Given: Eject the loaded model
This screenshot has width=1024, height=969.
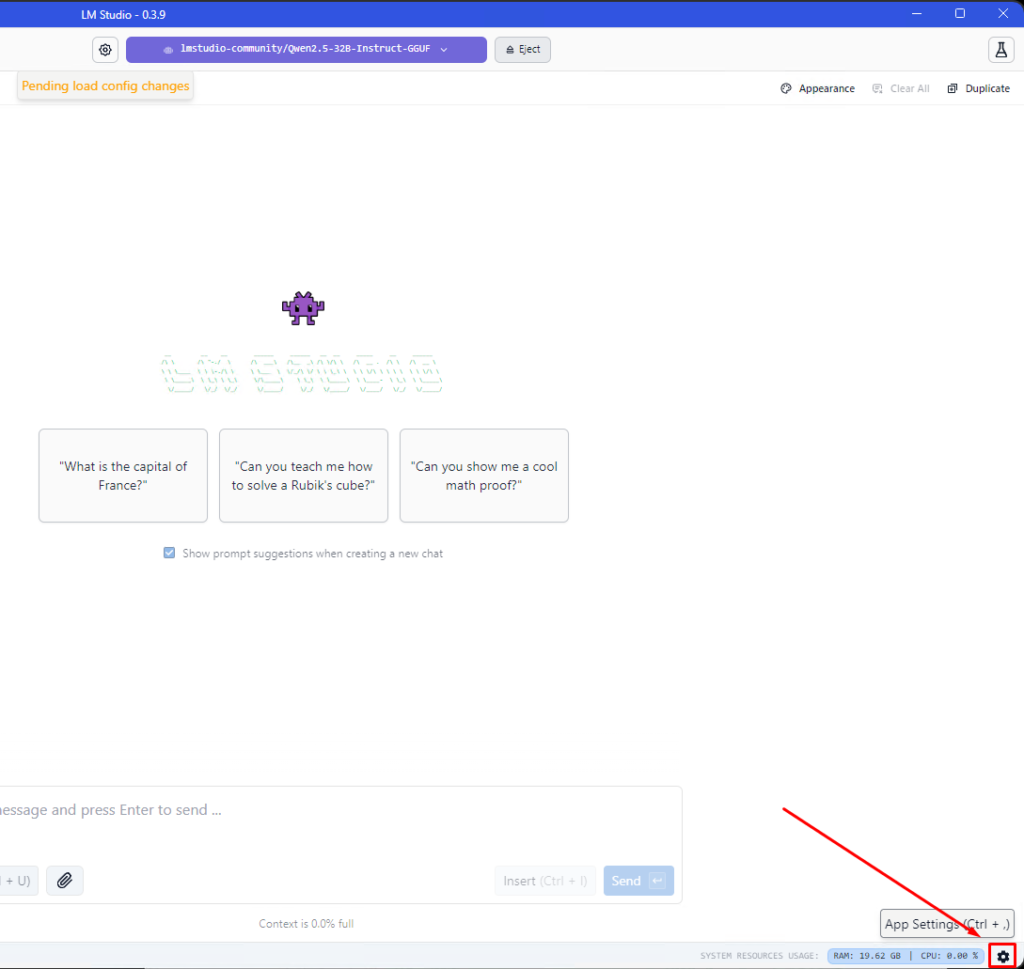Looking at the screenshot, I should (x=522, y=50).
